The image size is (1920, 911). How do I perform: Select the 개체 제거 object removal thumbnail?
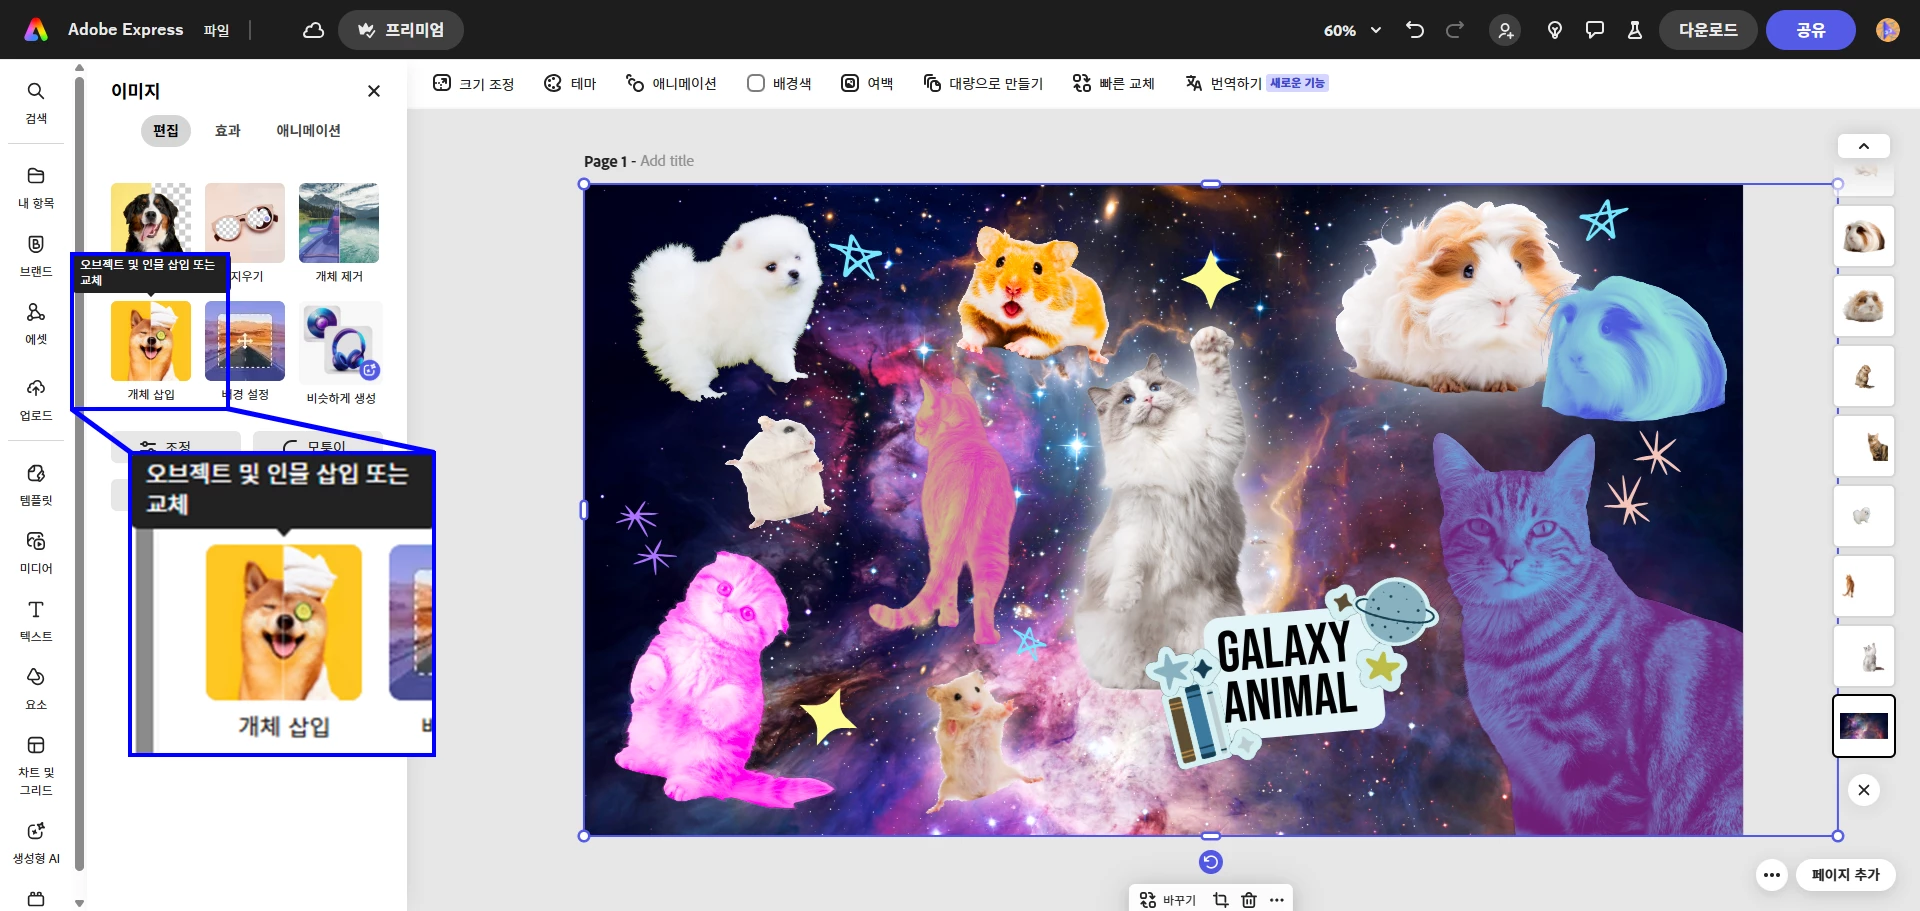(x=339, y=223)
